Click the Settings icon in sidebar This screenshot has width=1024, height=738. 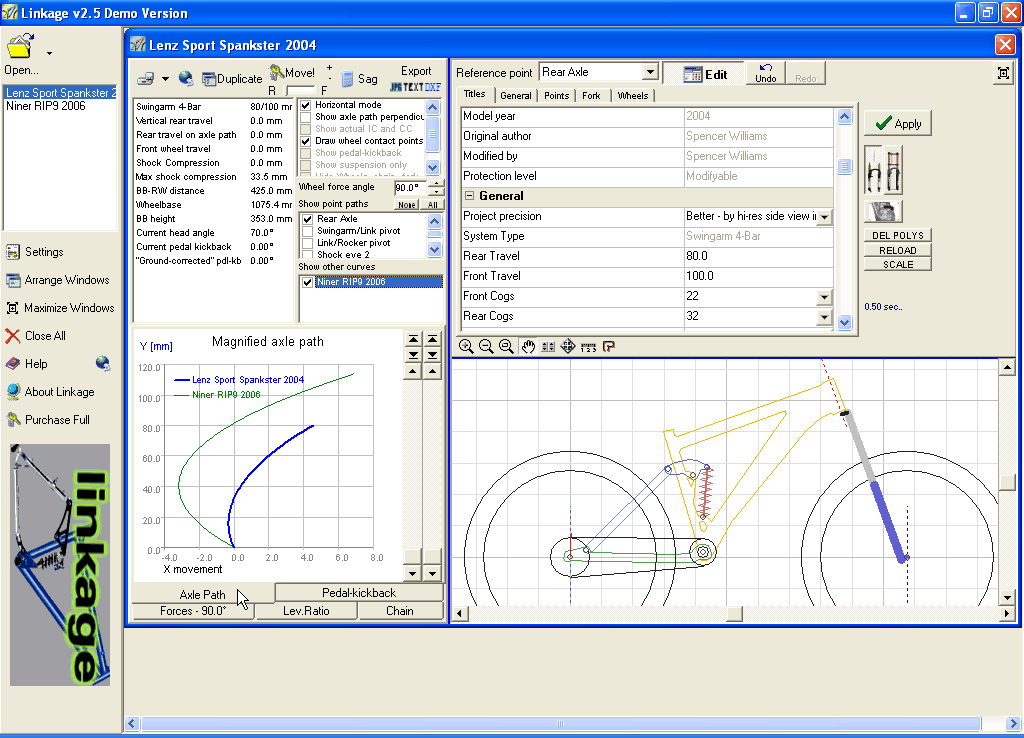pos(12,252)
